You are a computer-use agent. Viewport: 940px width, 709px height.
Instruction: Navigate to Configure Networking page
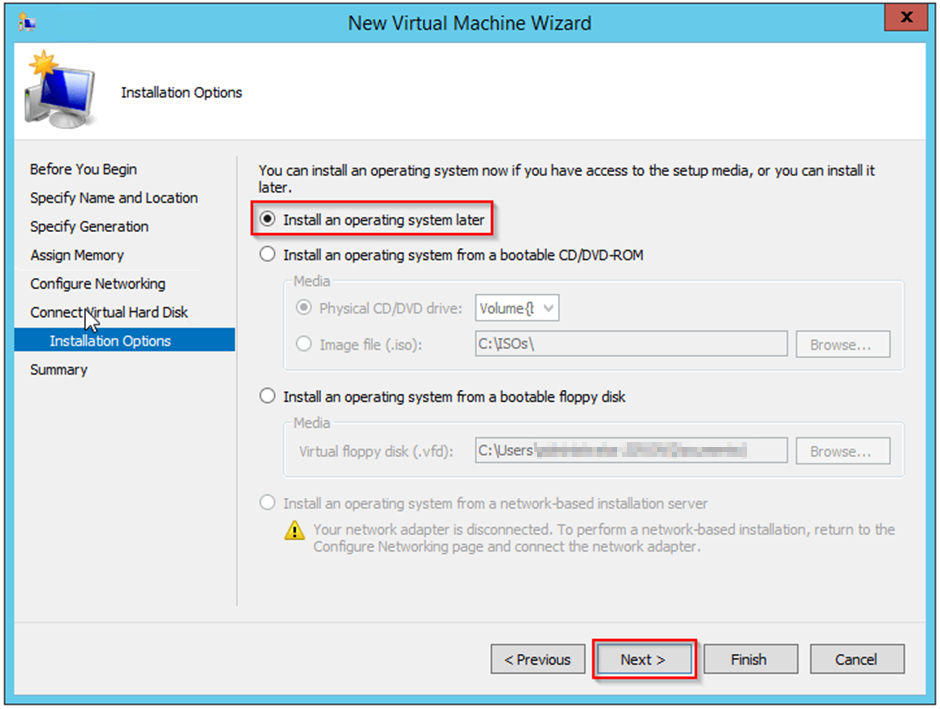pyautogui.click(x=98, y=284)
